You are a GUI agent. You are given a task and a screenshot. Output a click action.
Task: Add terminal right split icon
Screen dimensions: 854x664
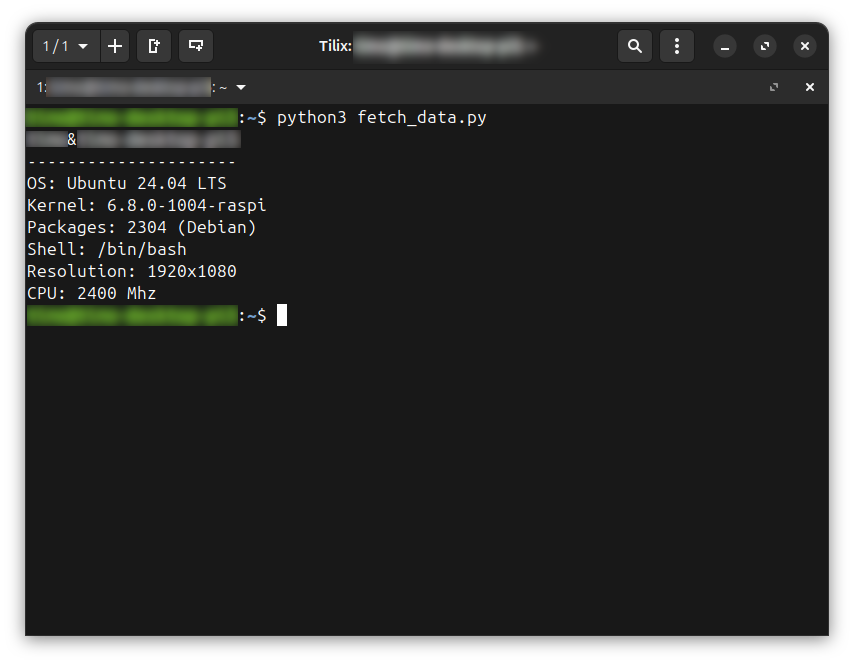(x=154, y=46)
